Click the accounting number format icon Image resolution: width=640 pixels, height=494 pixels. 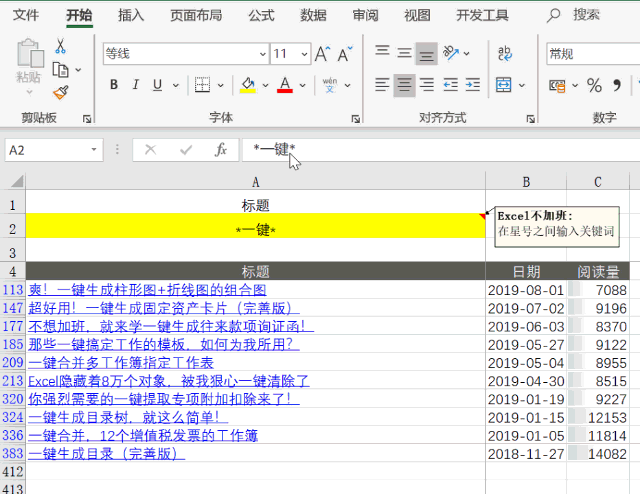558,85
